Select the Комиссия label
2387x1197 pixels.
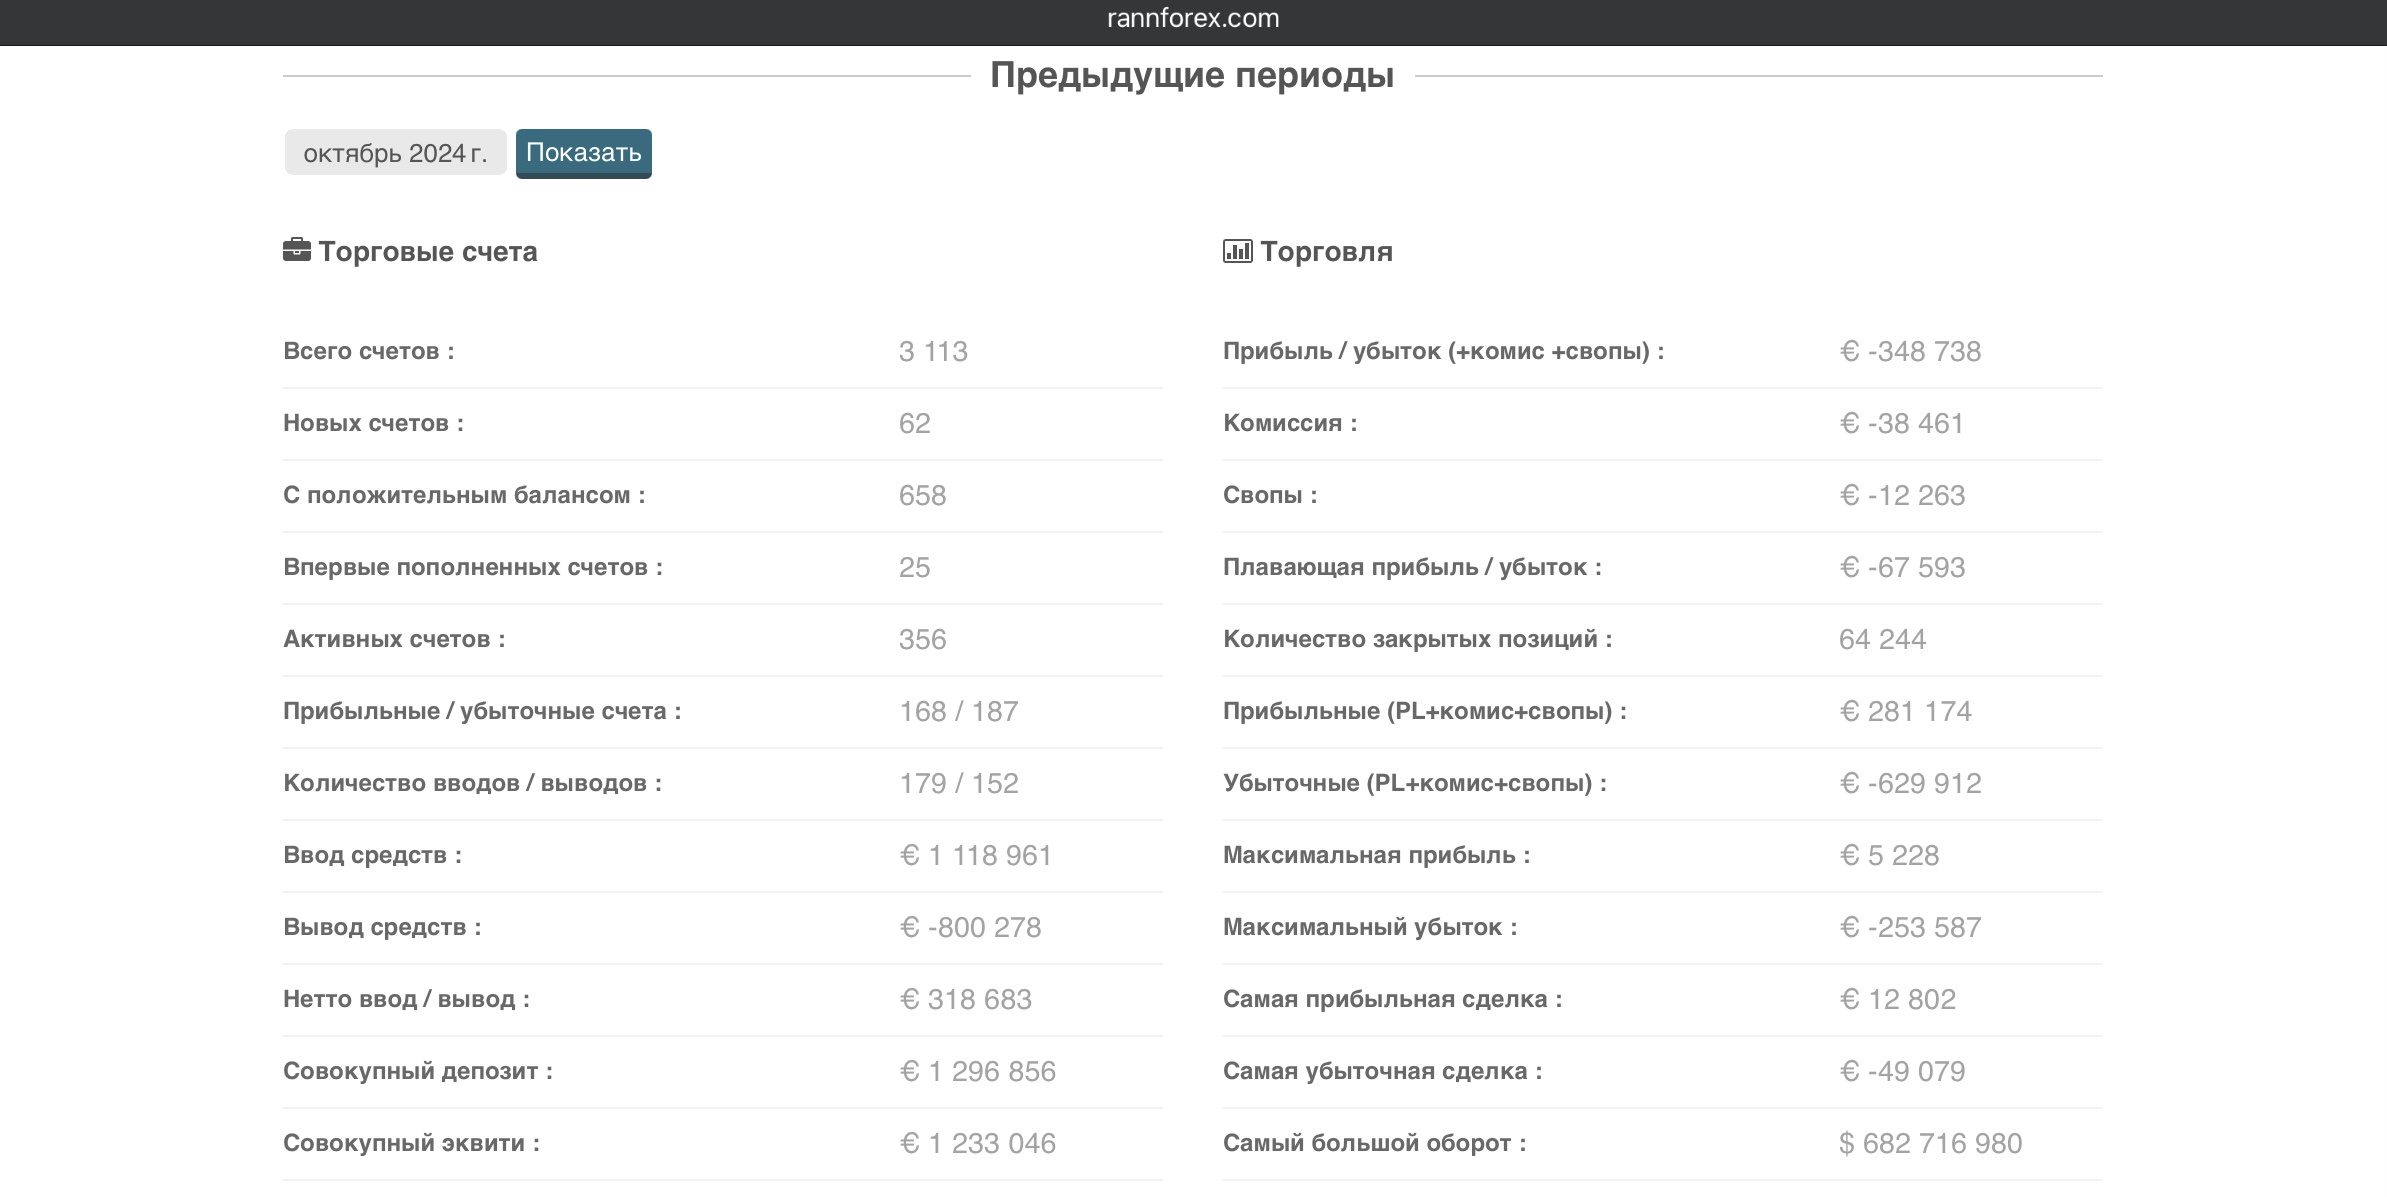tap(1290, 423)
